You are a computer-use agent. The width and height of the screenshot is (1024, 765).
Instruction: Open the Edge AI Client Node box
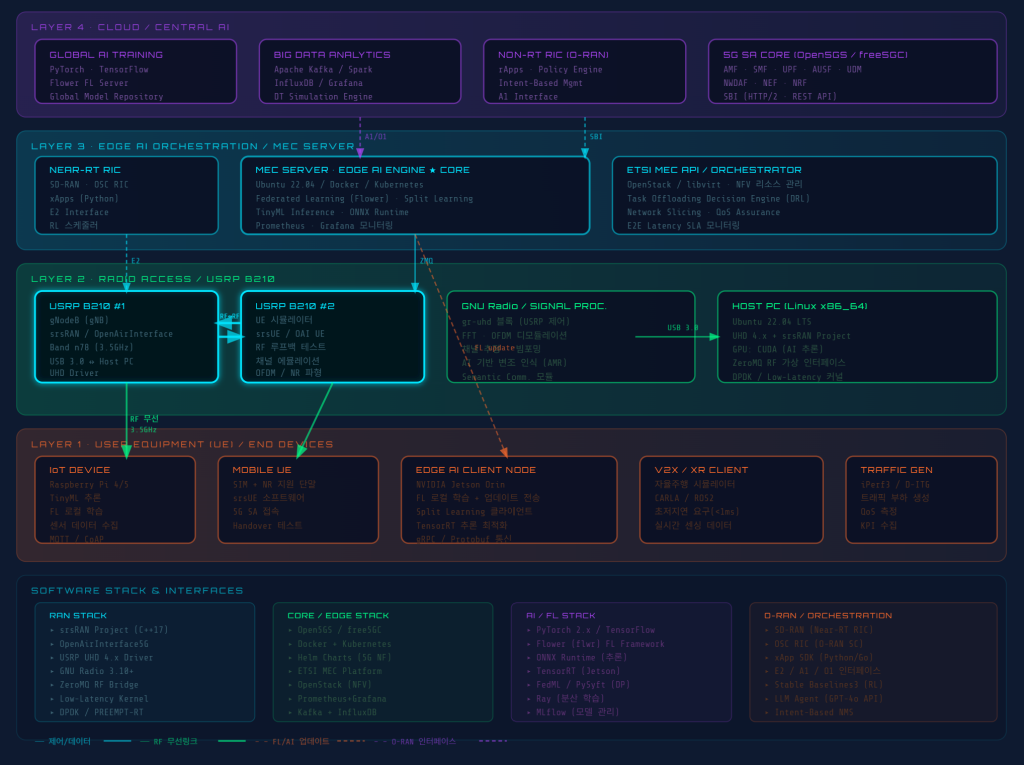pos(508,499)
